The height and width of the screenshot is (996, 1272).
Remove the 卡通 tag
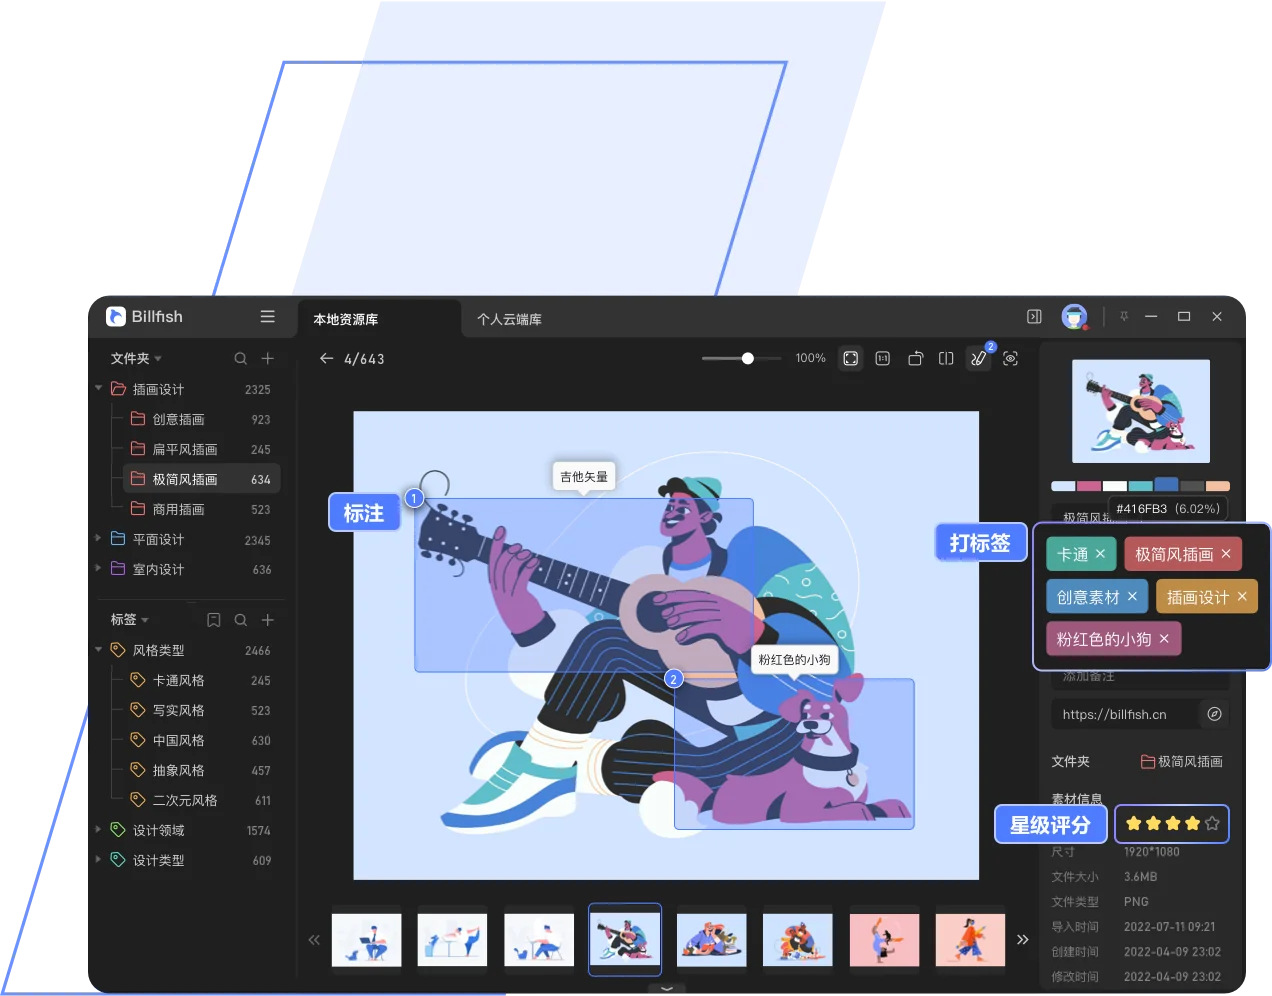tap(1100, 554)
